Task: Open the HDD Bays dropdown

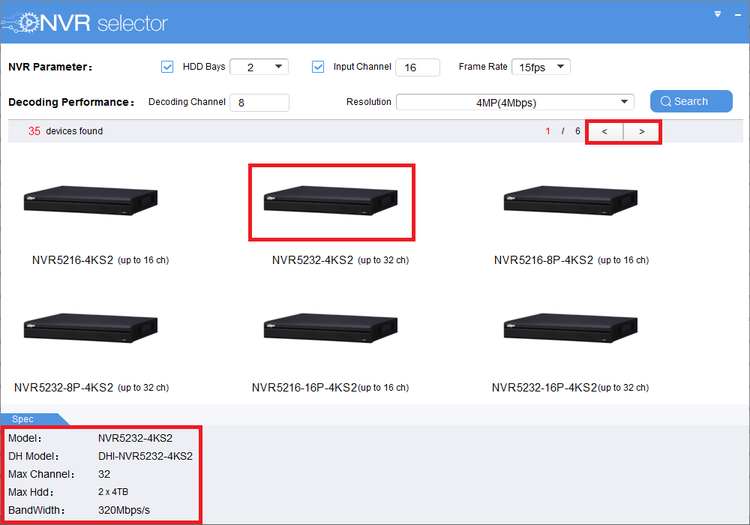Action: coord(259,67)
